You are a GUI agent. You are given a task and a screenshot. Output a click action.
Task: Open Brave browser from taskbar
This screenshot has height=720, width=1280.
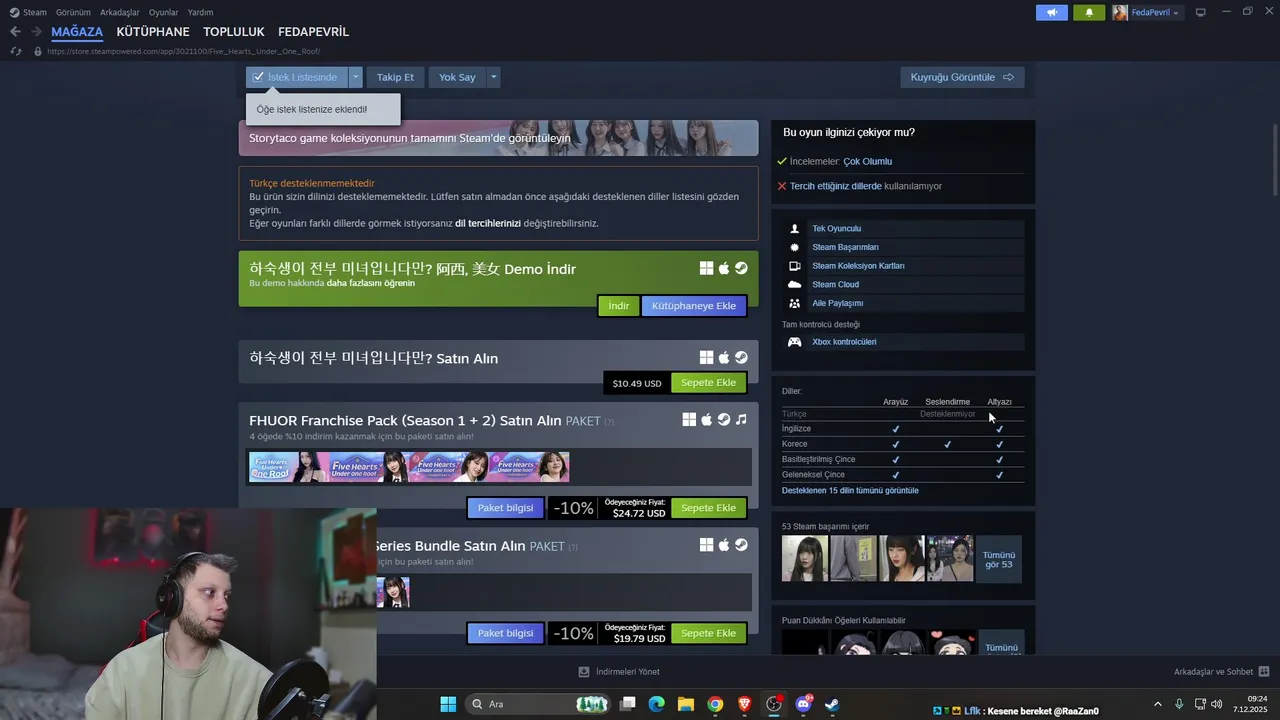744,704
